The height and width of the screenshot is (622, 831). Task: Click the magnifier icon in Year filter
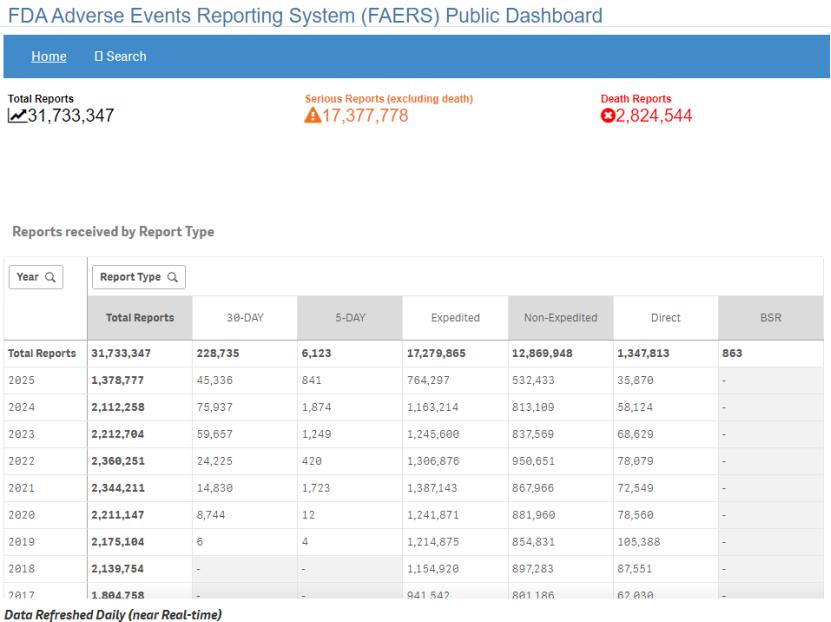tap(50, 277)
